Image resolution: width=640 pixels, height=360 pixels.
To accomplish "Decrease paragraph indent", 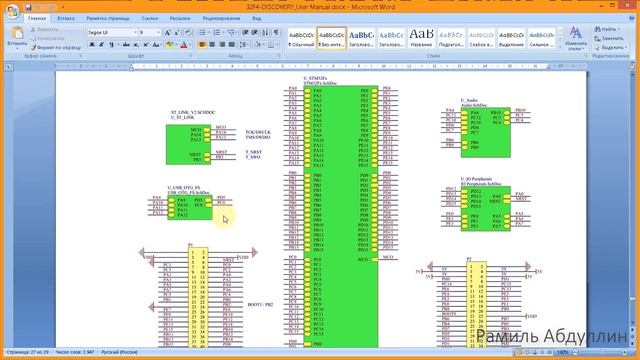I will click(x=245, y=33).
